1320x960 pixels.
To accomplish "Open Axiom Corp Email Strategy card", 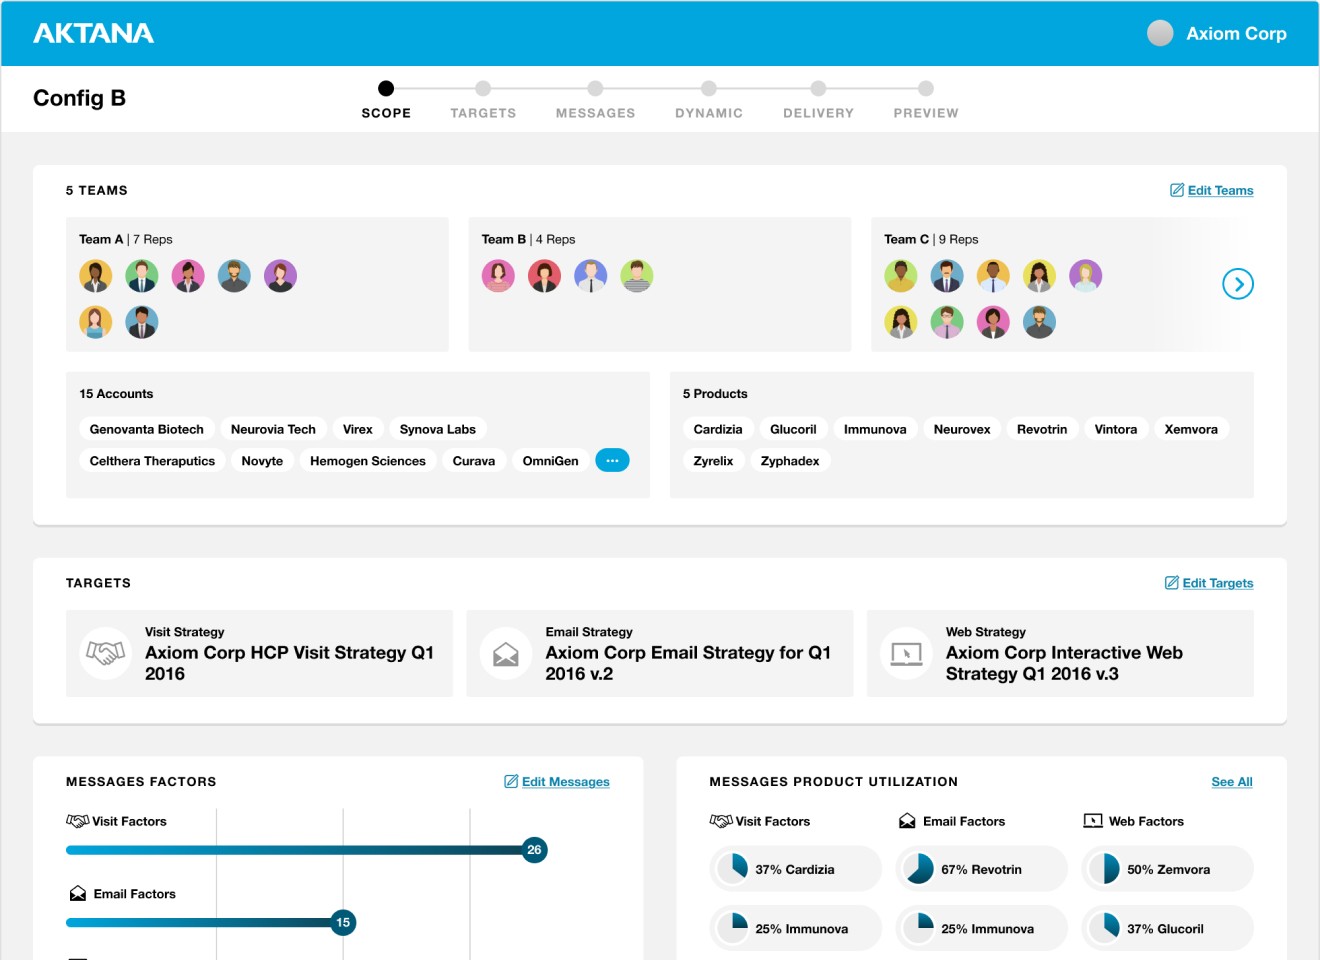I will [x=660, y=653].
